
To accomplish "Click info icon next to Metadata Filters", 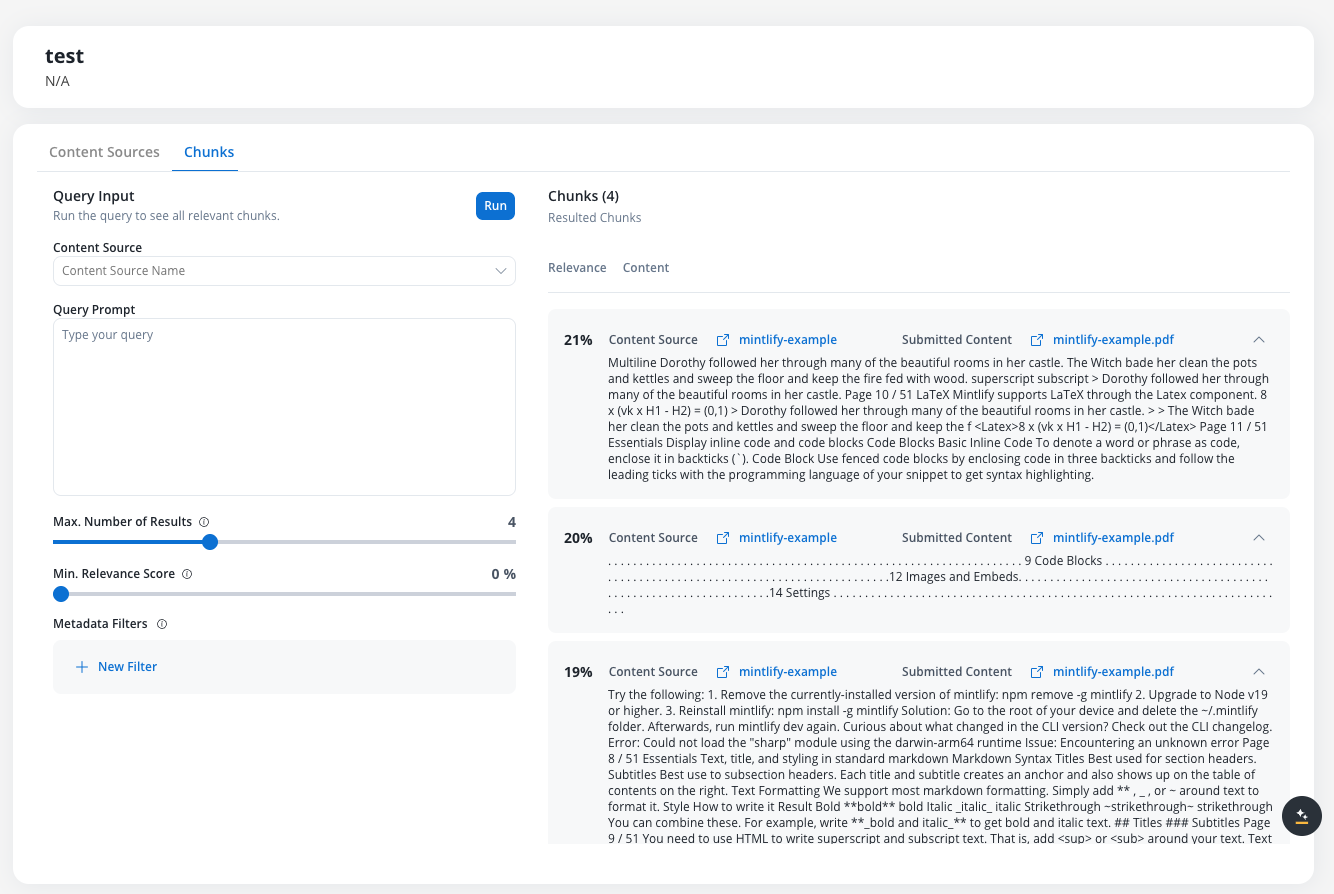I will point(162,624).
